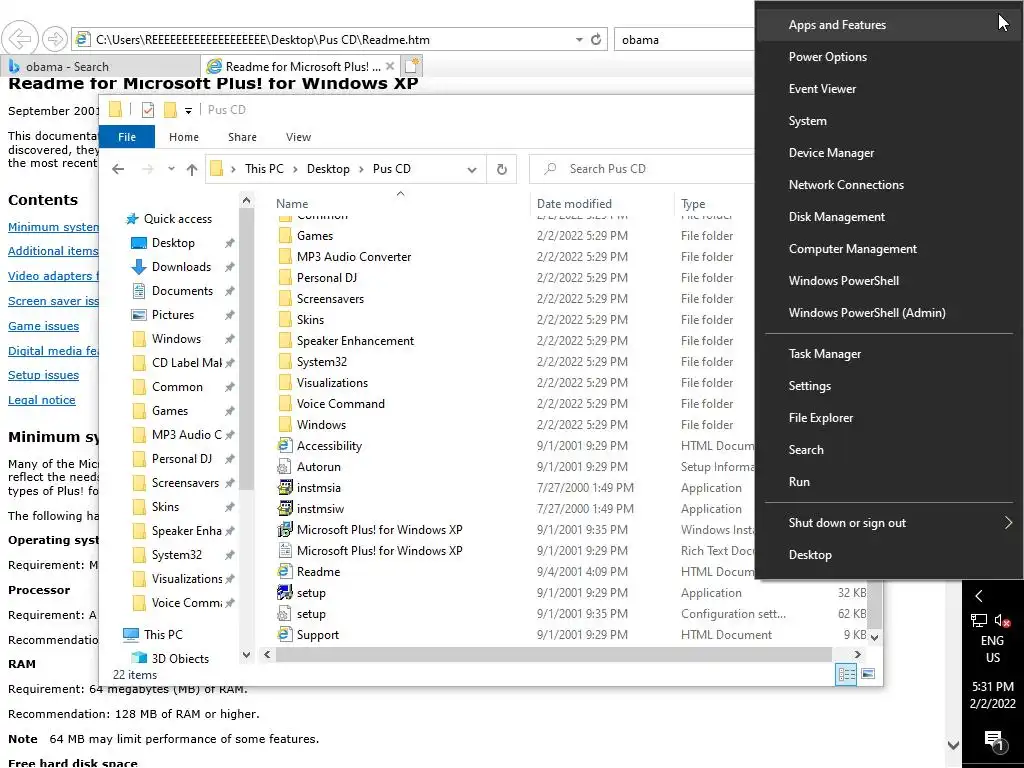
Task: Refresh the Pus CD folder view
Action: (x=502, y=169)
